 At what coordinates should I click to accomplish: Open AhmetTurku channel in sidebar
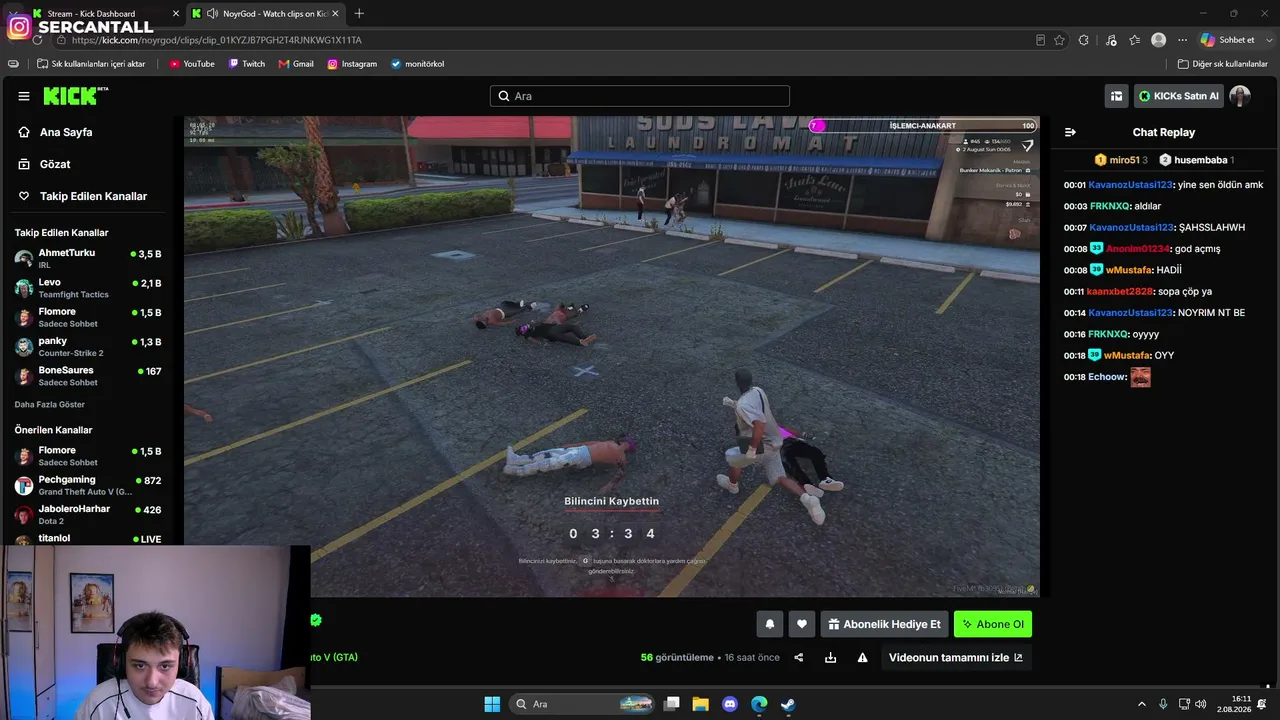point(88,258)
